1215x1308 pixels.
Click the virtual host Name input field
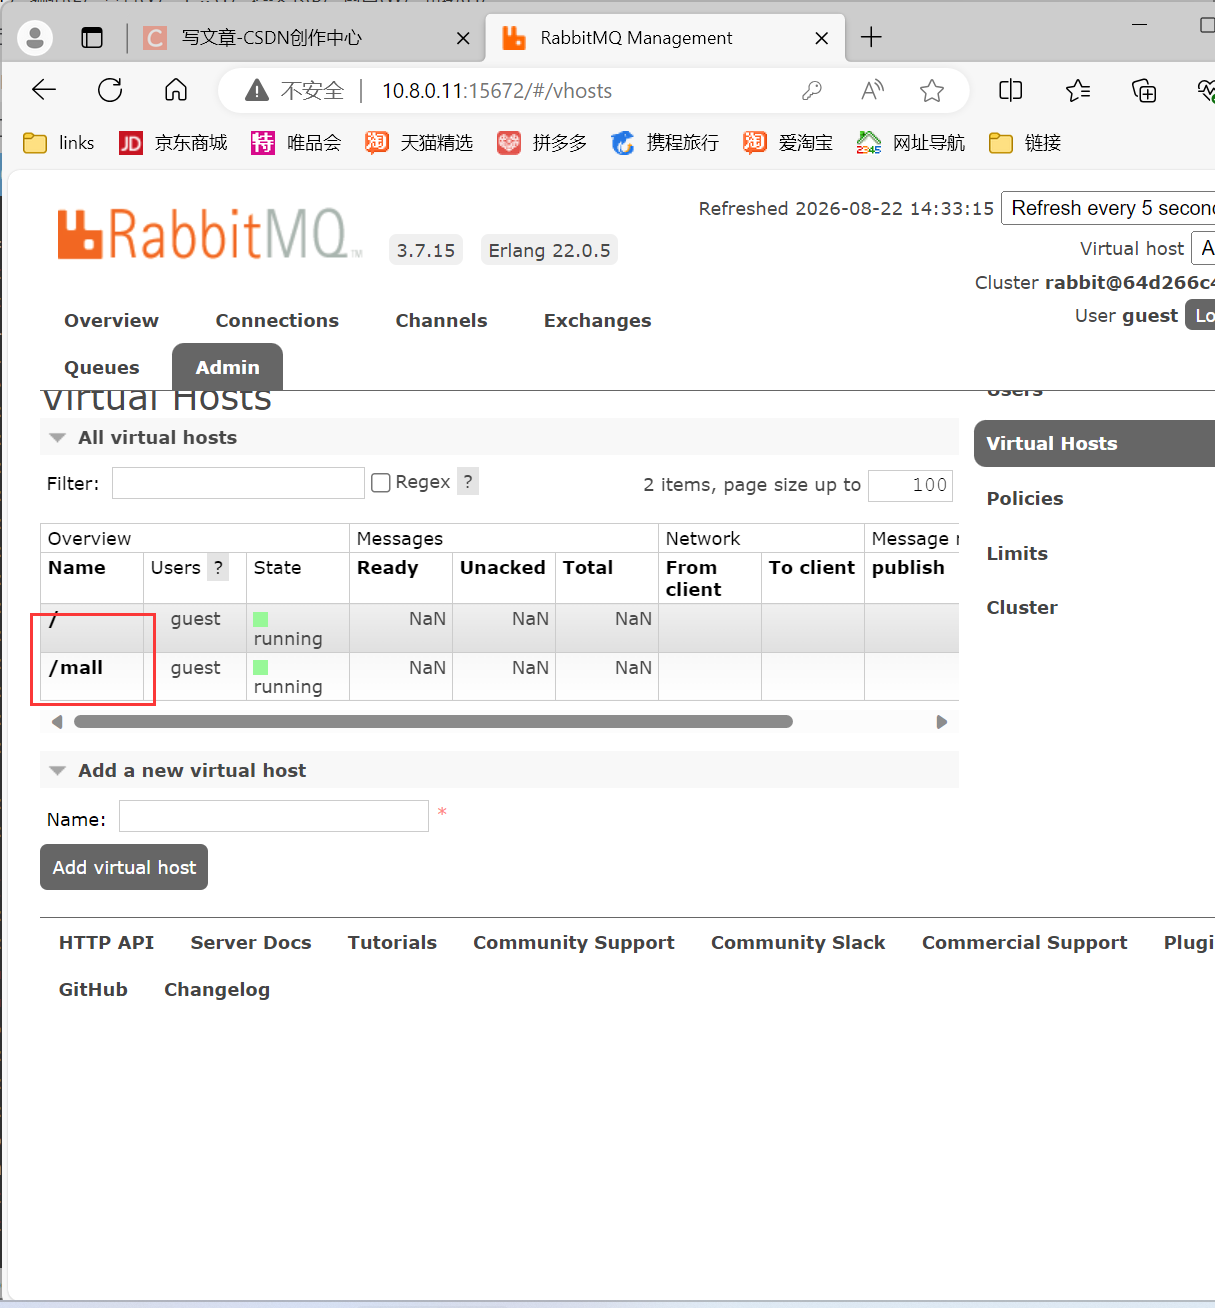pos(274,816)
